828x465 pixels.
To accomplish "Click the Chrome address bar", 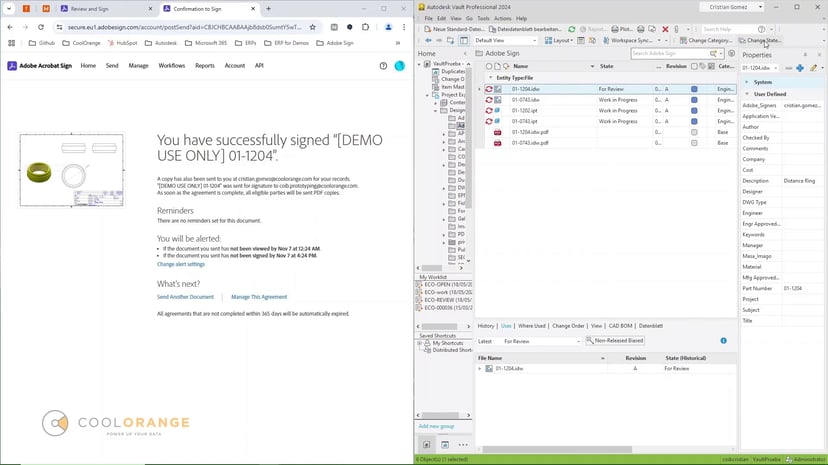I will pos(184,27).
